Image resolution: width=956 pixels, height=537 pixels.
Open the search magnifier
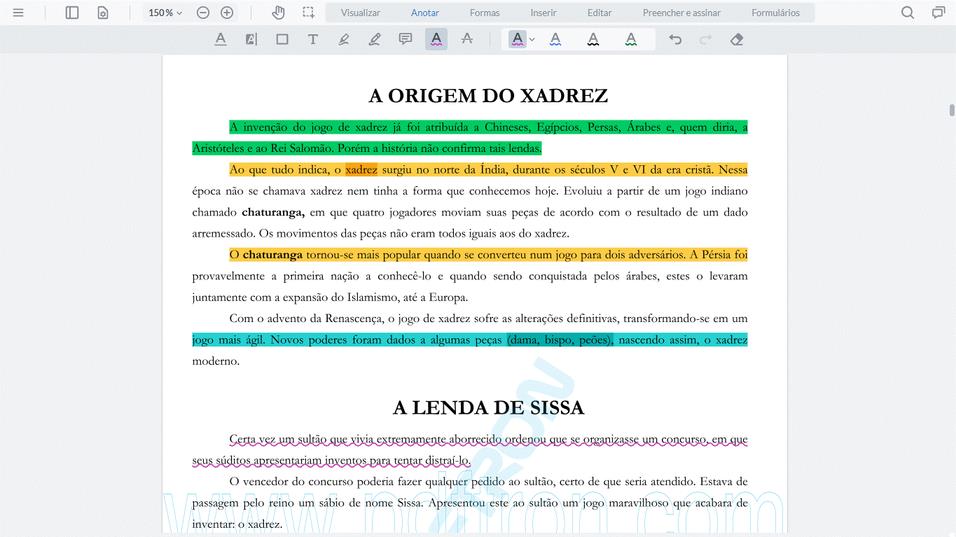click(907, 13)
